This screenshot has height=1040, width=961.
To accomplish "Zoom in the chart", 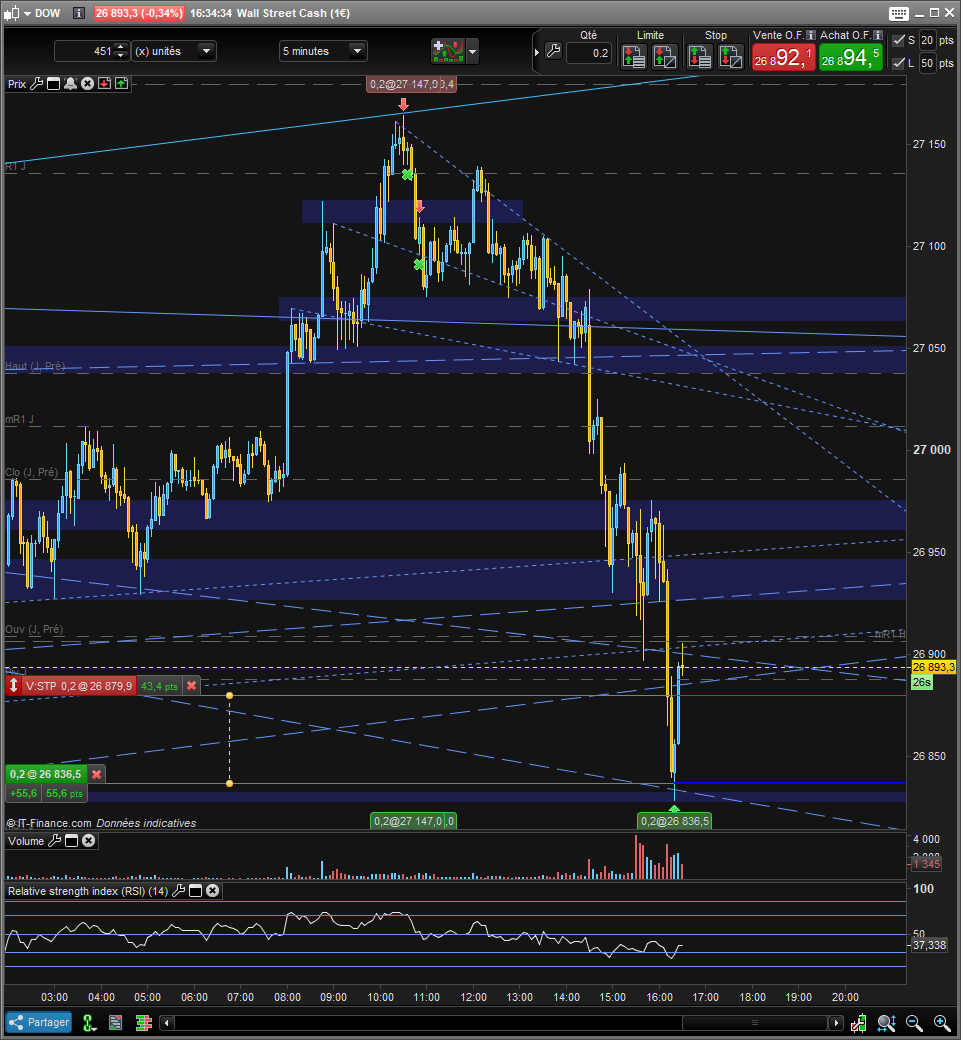I will [x=942, y=1023].
